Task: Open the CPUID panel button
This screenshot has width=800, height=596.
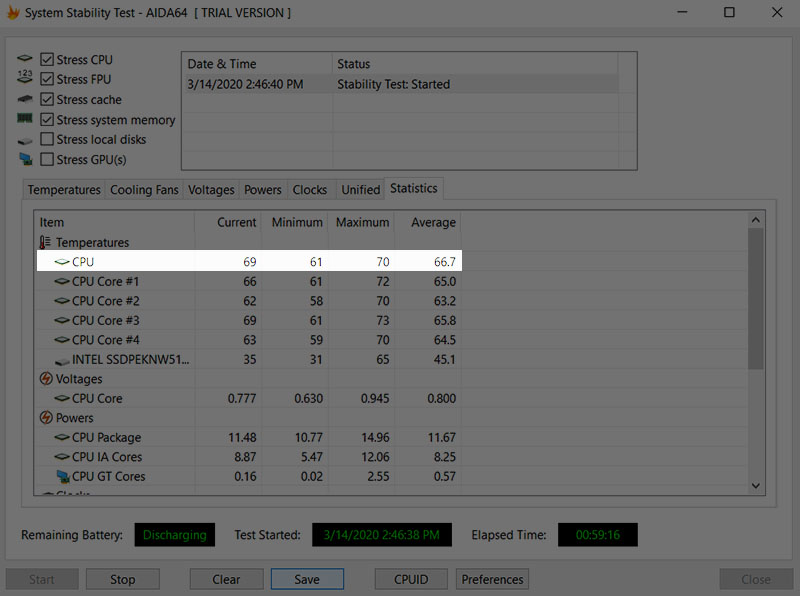Action: pos(411,579)
